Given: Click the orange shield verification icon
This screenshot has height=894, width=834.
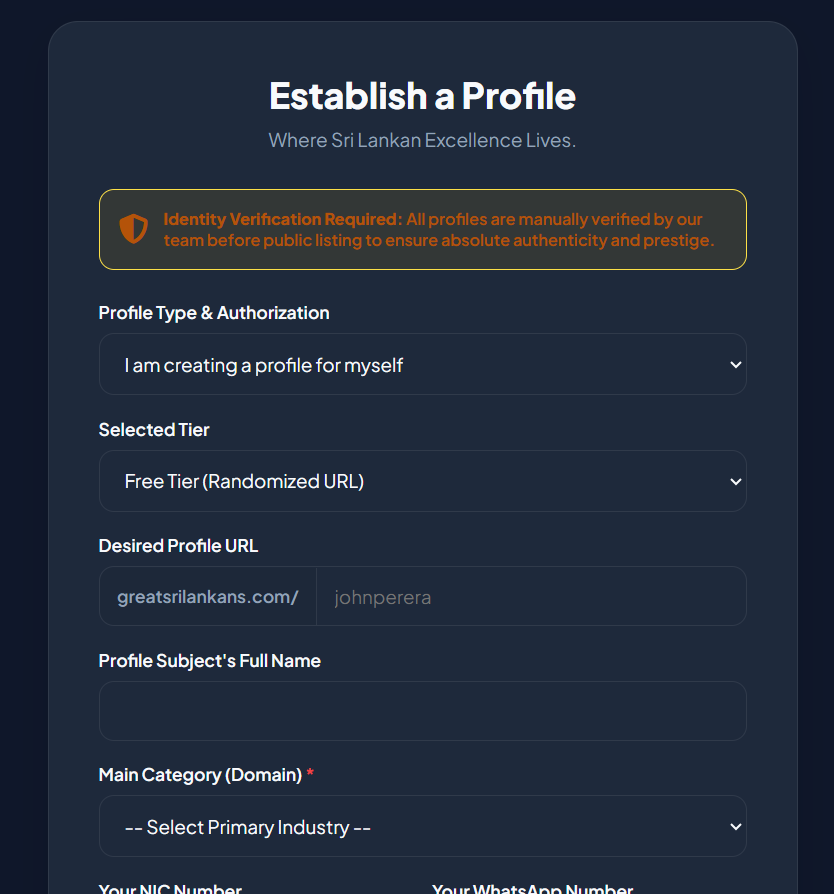Looking at the screenshot, I should click(x=133, y=229).
